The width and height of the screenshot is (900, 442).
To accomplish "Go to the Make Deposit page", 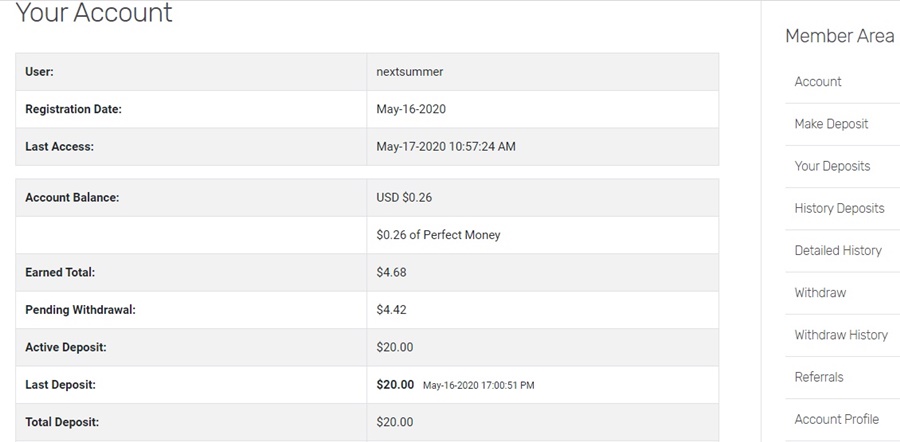I will [831, 124].
